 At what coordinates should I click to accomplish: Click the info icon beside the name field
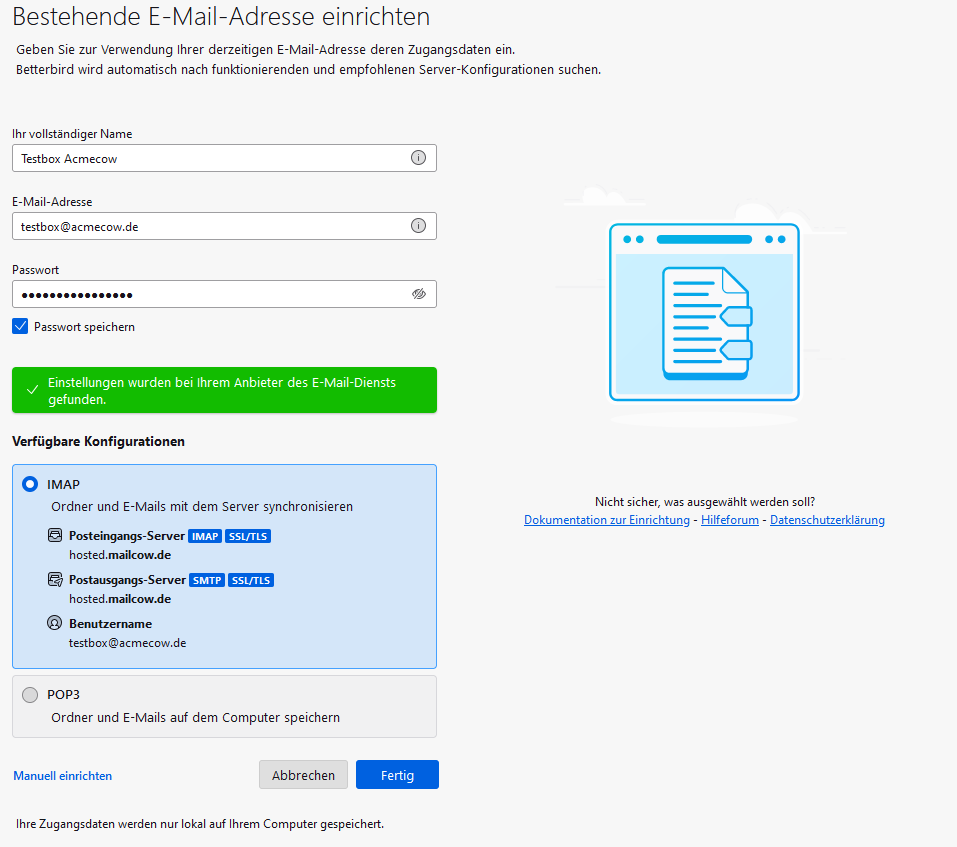(419, 157)
